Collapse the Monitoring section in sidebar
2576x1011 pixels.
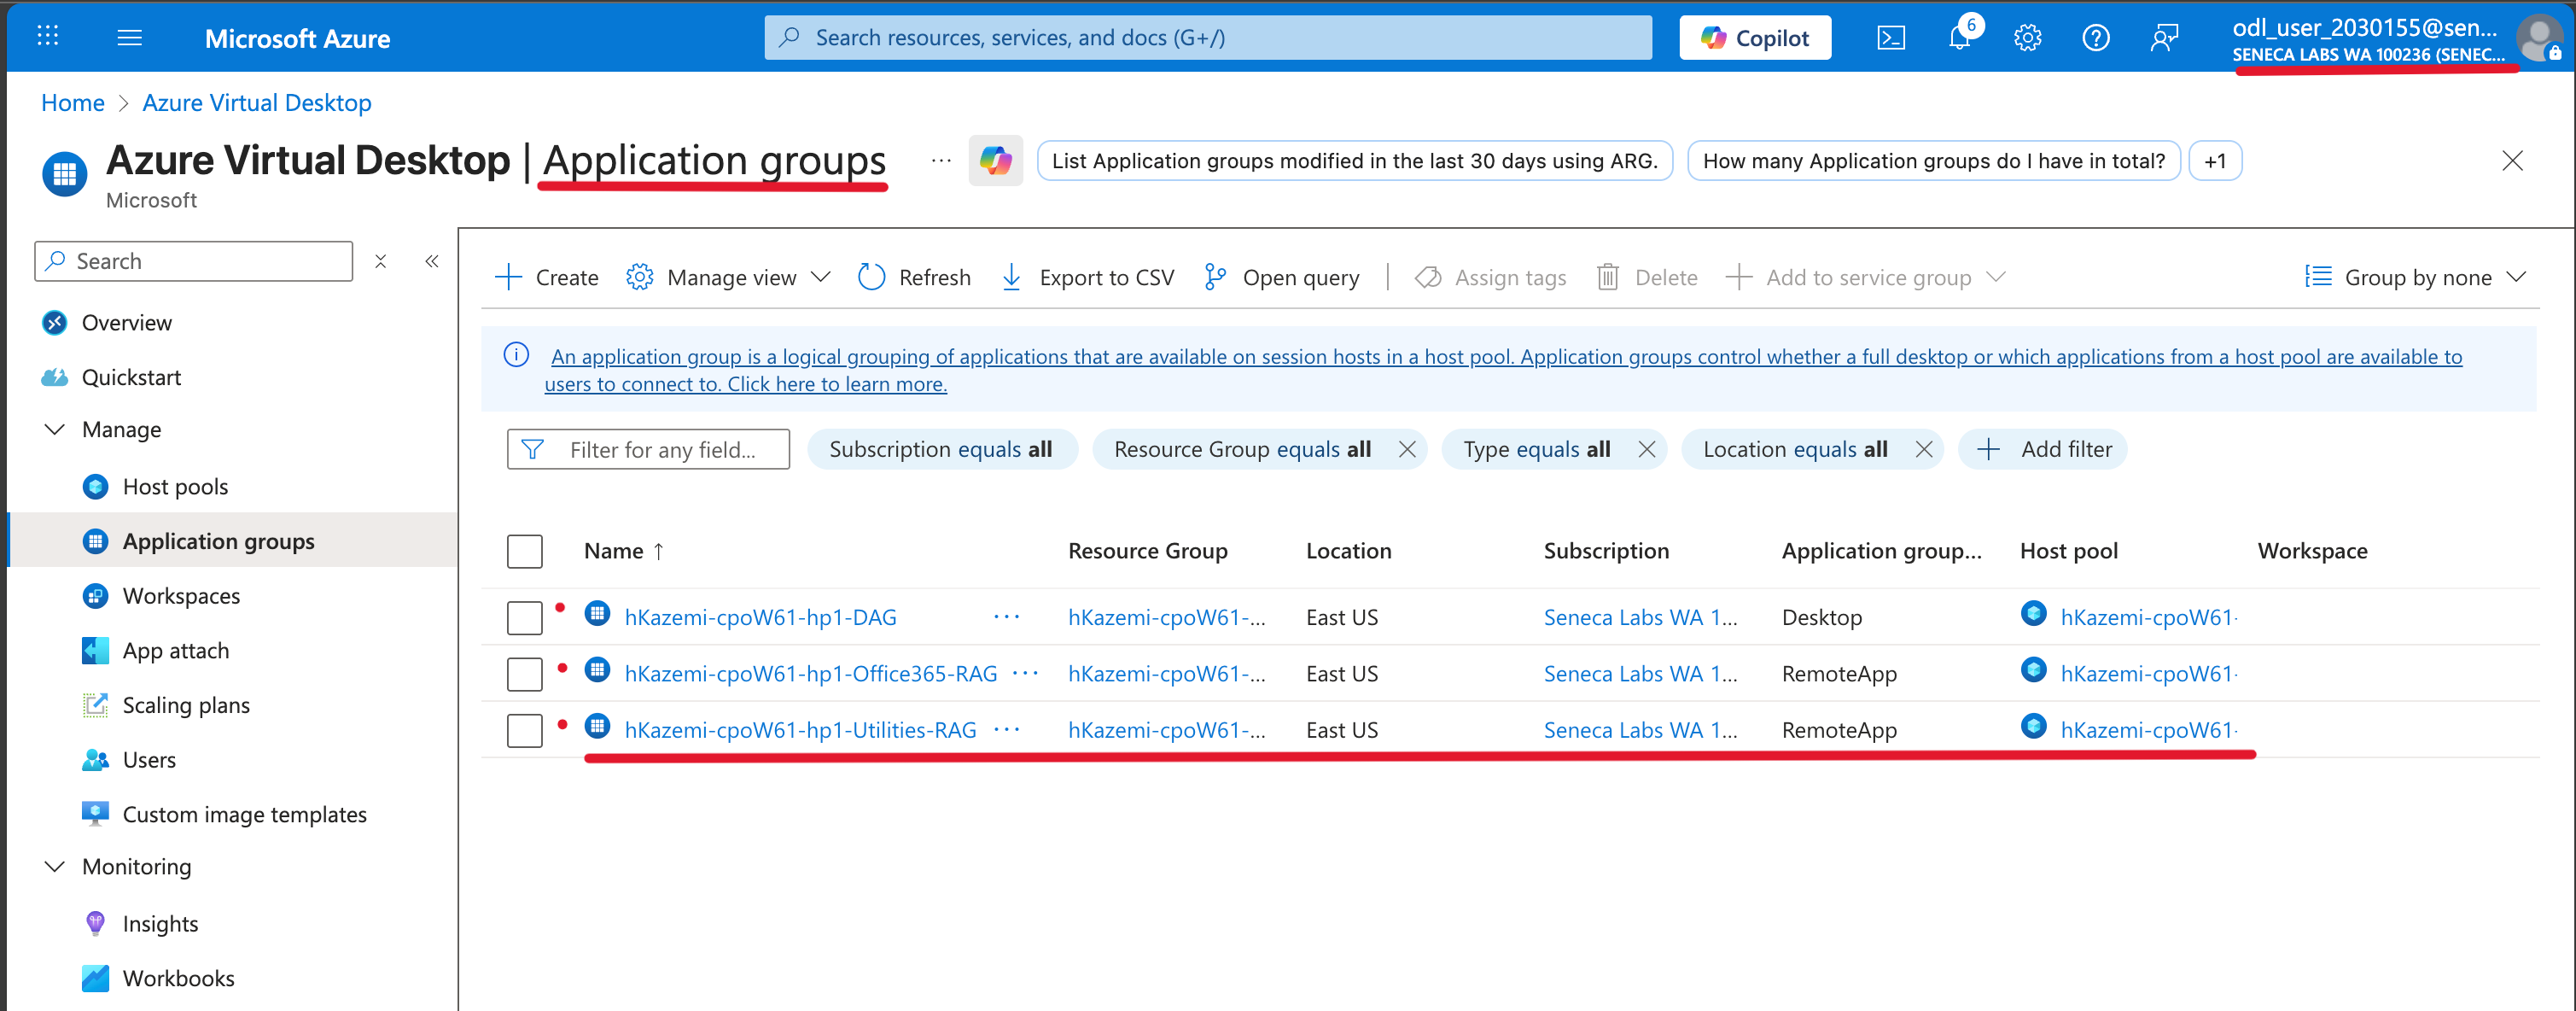pyautogui.click(x=55, y=866)
